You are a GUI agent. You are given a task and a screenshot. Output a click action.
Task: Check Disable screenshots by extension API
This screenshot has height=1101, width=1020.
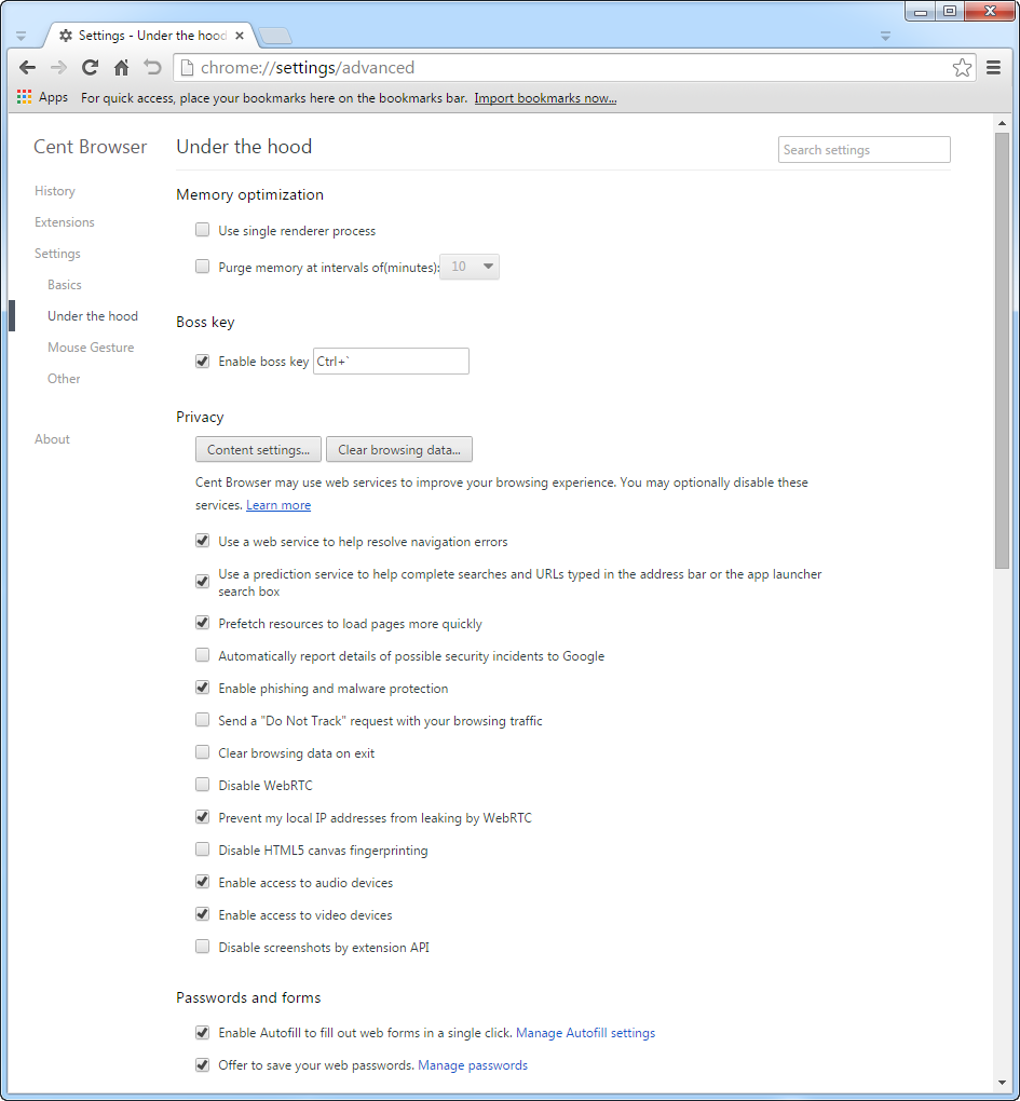click(202, 947)
